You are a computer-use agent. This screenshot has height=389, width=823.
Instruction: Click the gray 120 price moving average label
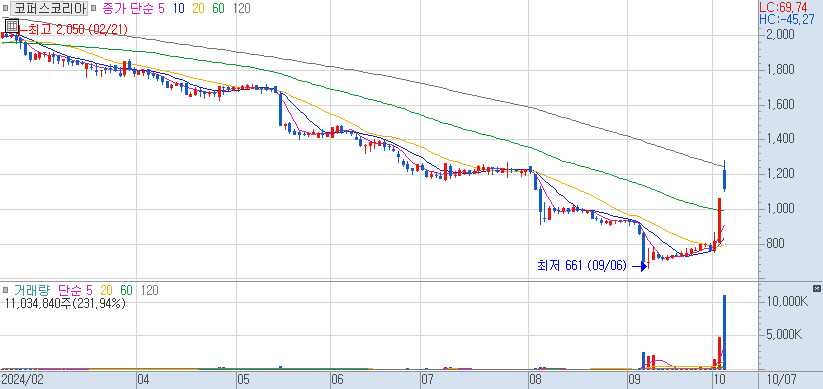point(241,8)
